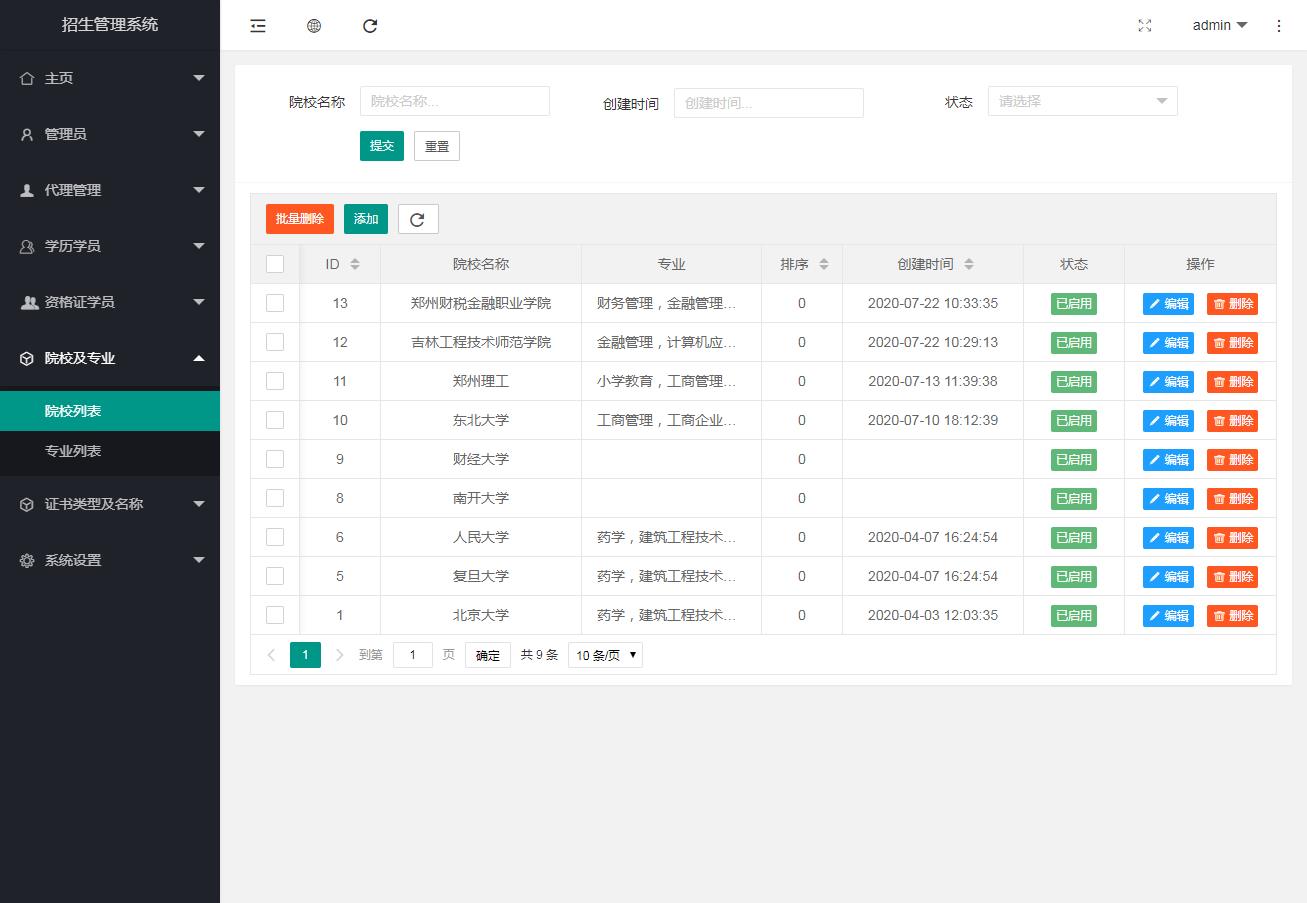Image resolution: width=1307 pixels, height=903 pixels.
Task: Click the globe icon in top bar
Action: click(314, 26)
